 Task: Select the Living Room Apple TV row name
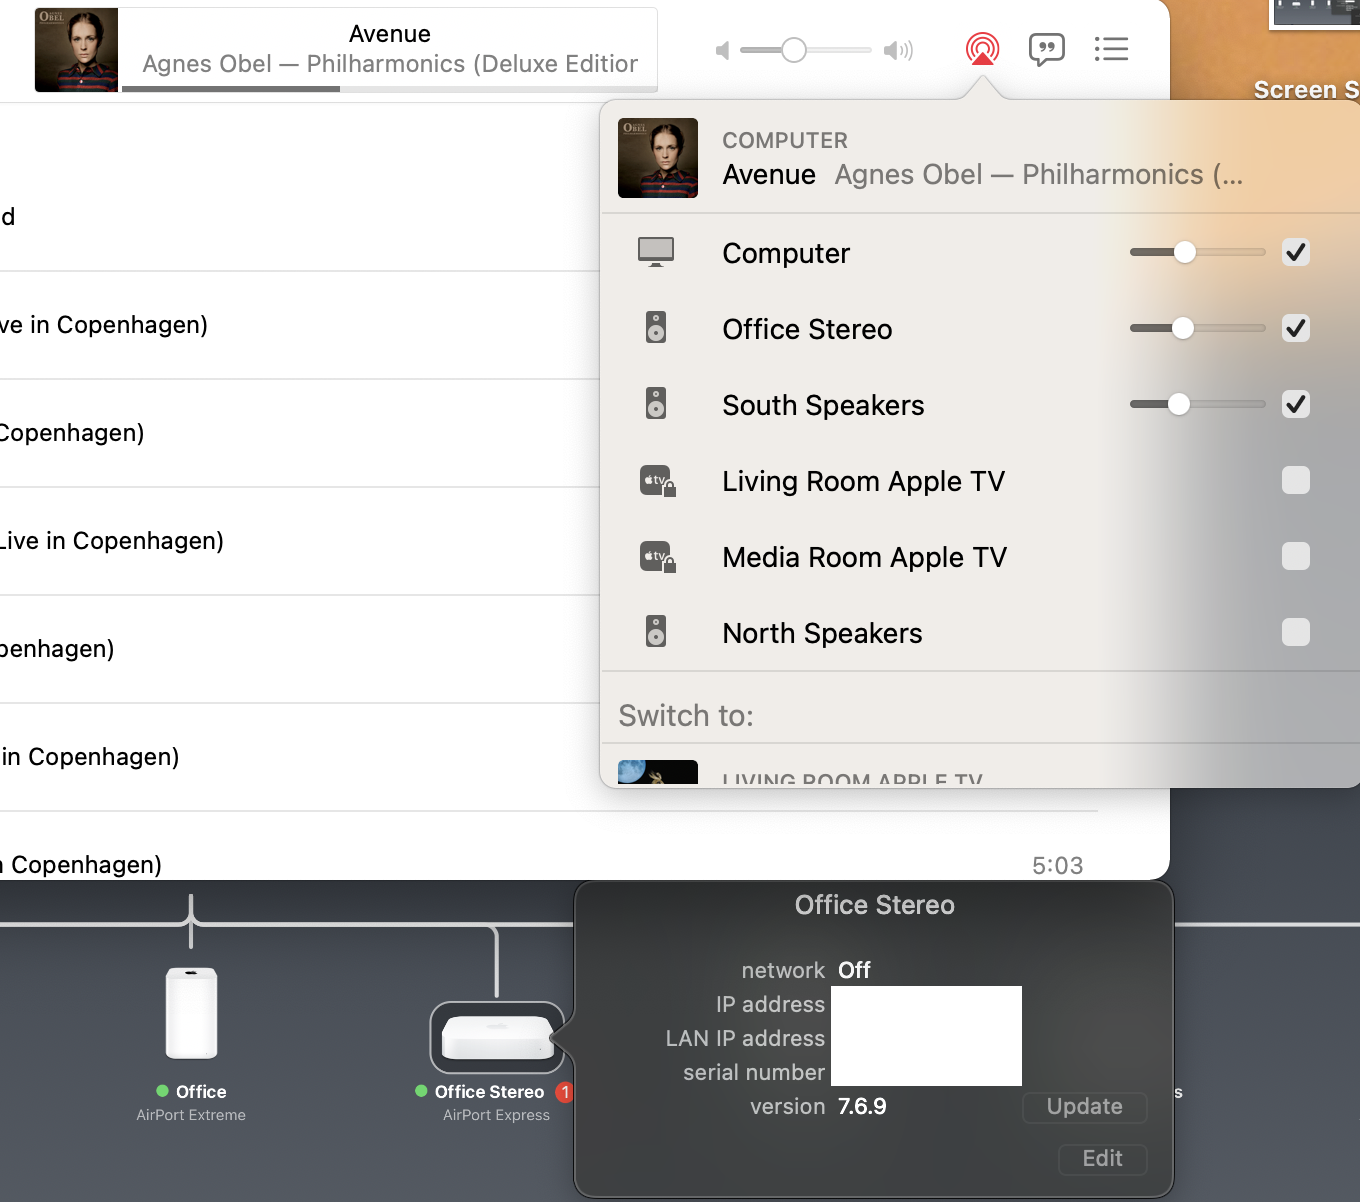(x=863, y=481)
